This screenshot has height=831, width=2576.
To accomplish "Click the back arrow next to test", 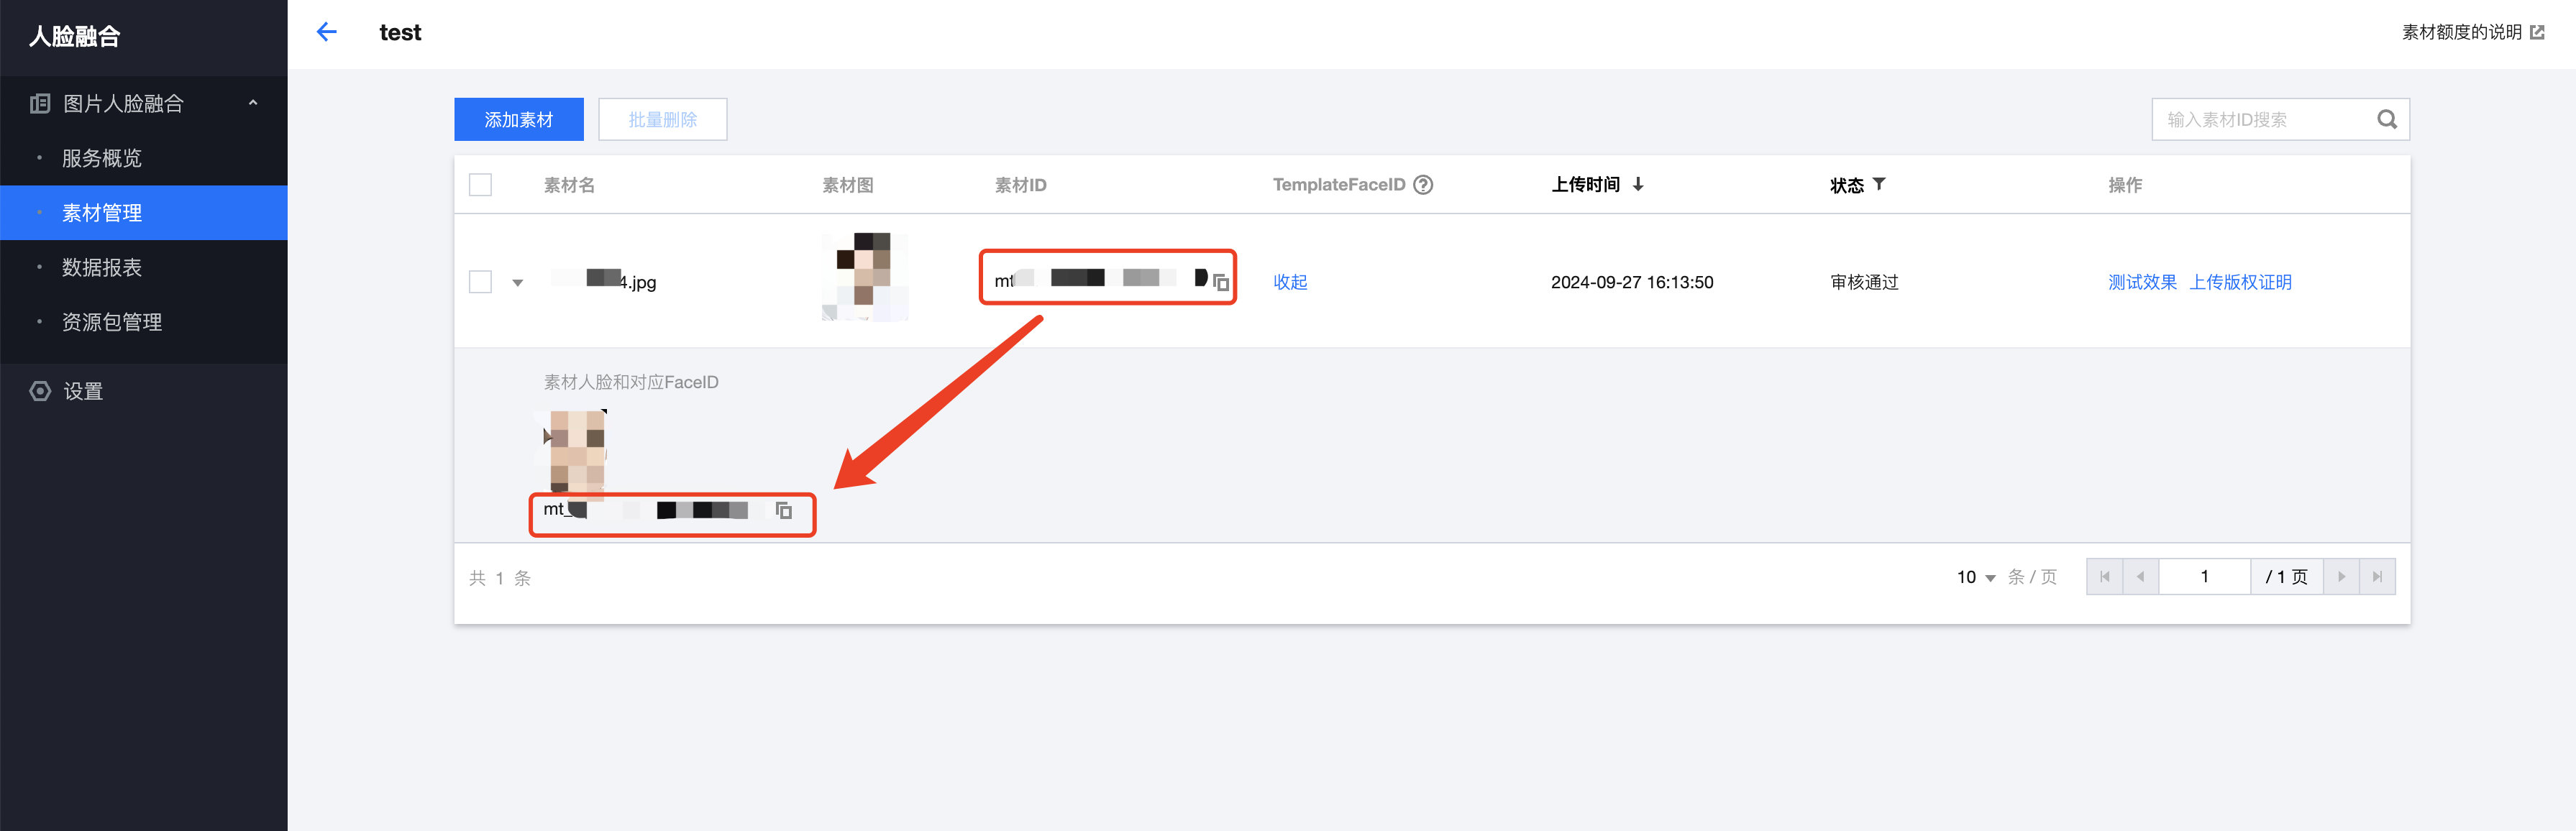I will click(326, 32).
